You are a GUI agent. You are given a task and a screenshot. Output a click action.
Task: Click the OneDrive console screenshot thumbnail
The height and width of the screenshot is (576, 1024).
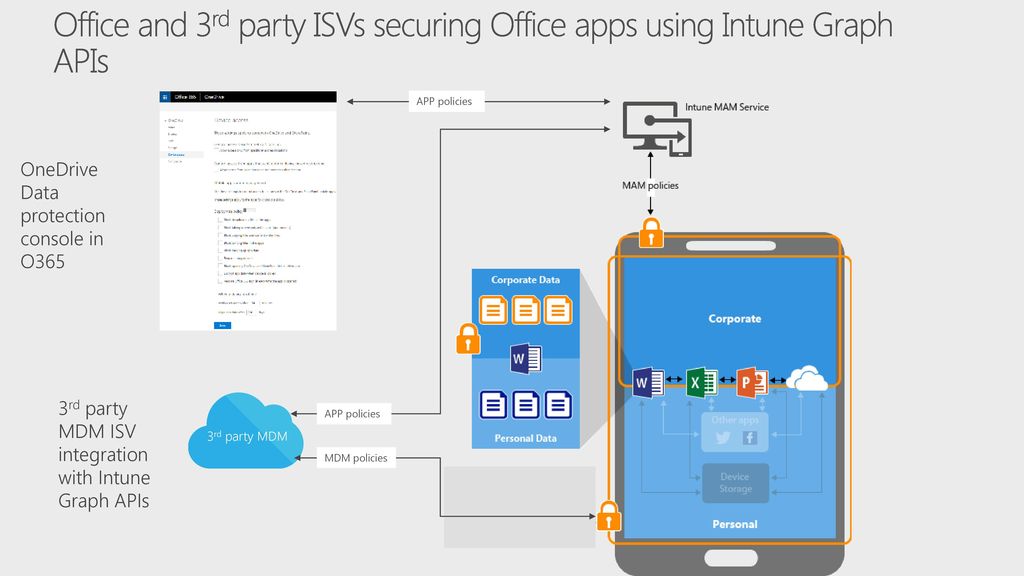click(x=248, y=211)
